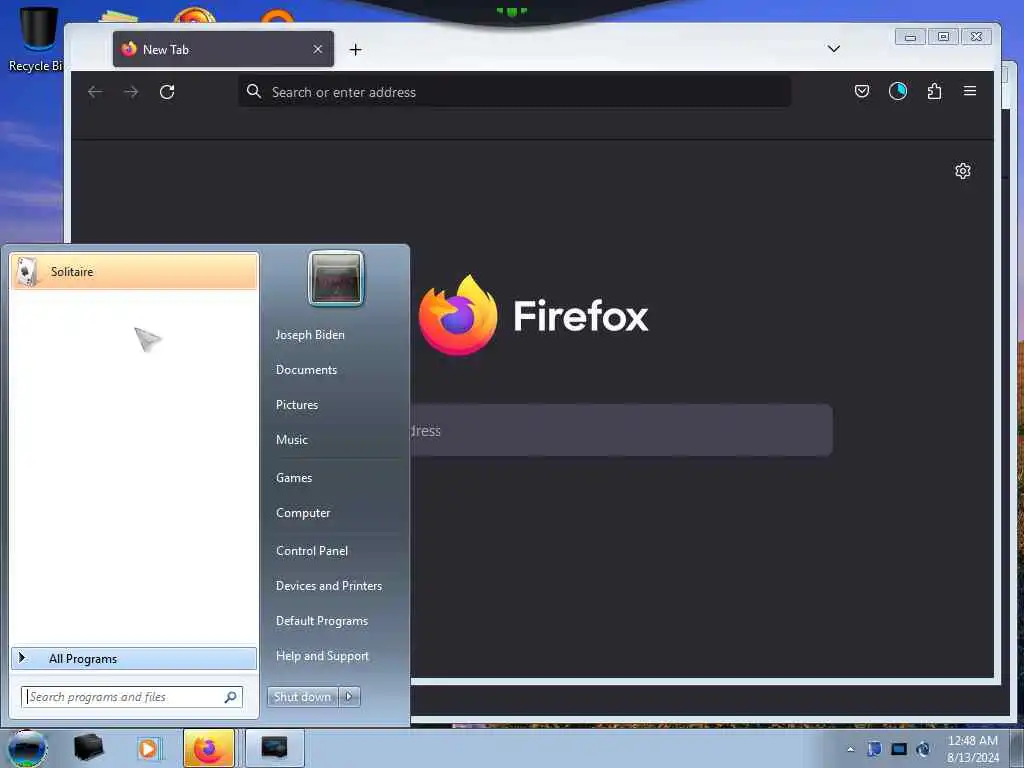
Task: Minimize the Firefox window
Action: pos(910,37)
